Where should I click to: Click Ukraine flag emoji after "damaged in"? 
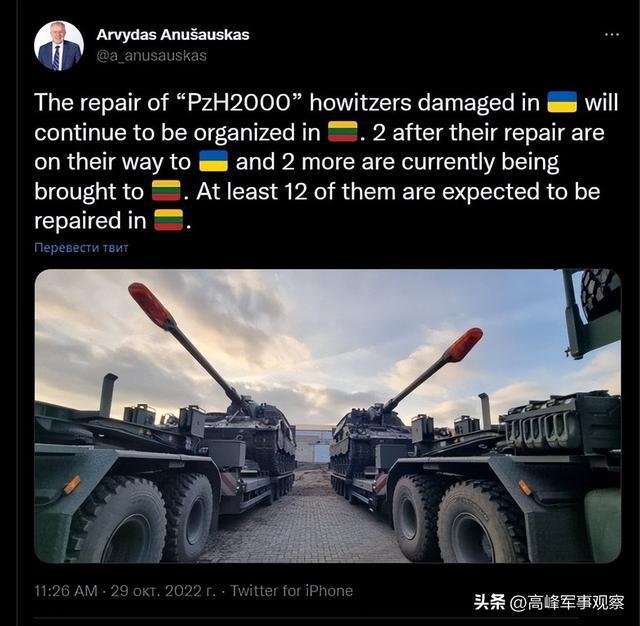[x=562, y=102]
